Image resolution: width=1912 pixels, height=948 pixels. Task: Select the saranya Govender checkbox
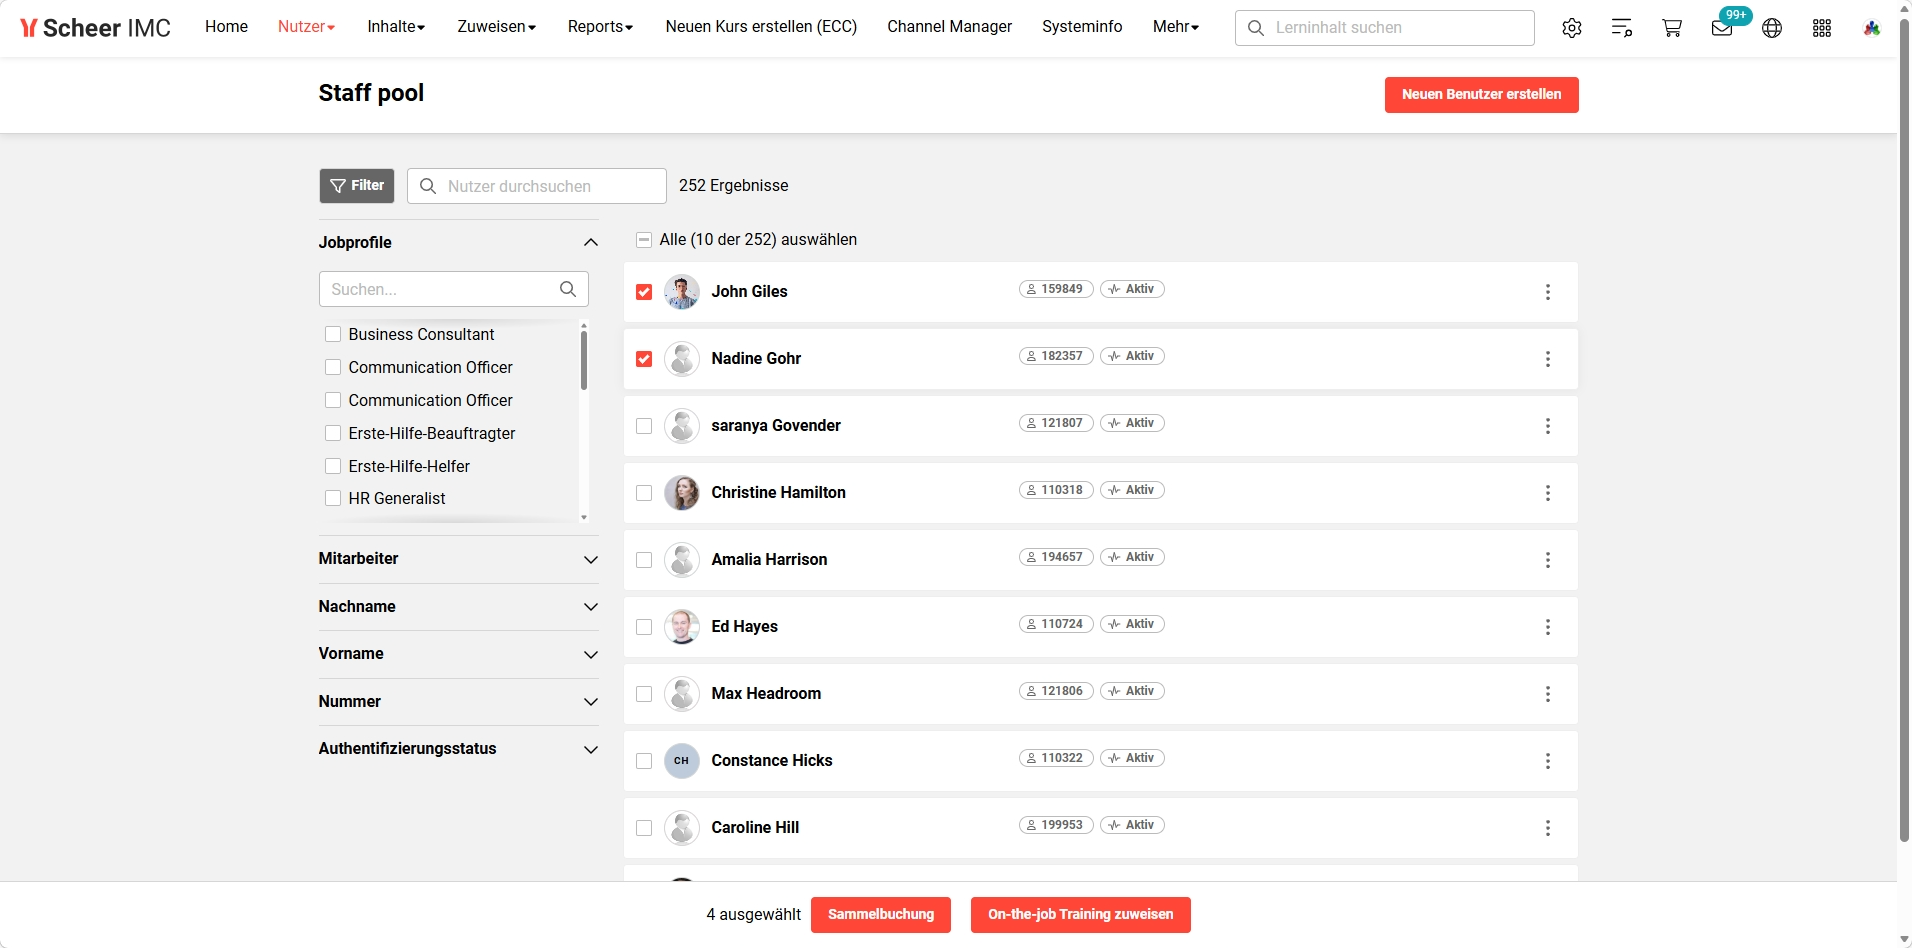[644, 426]
